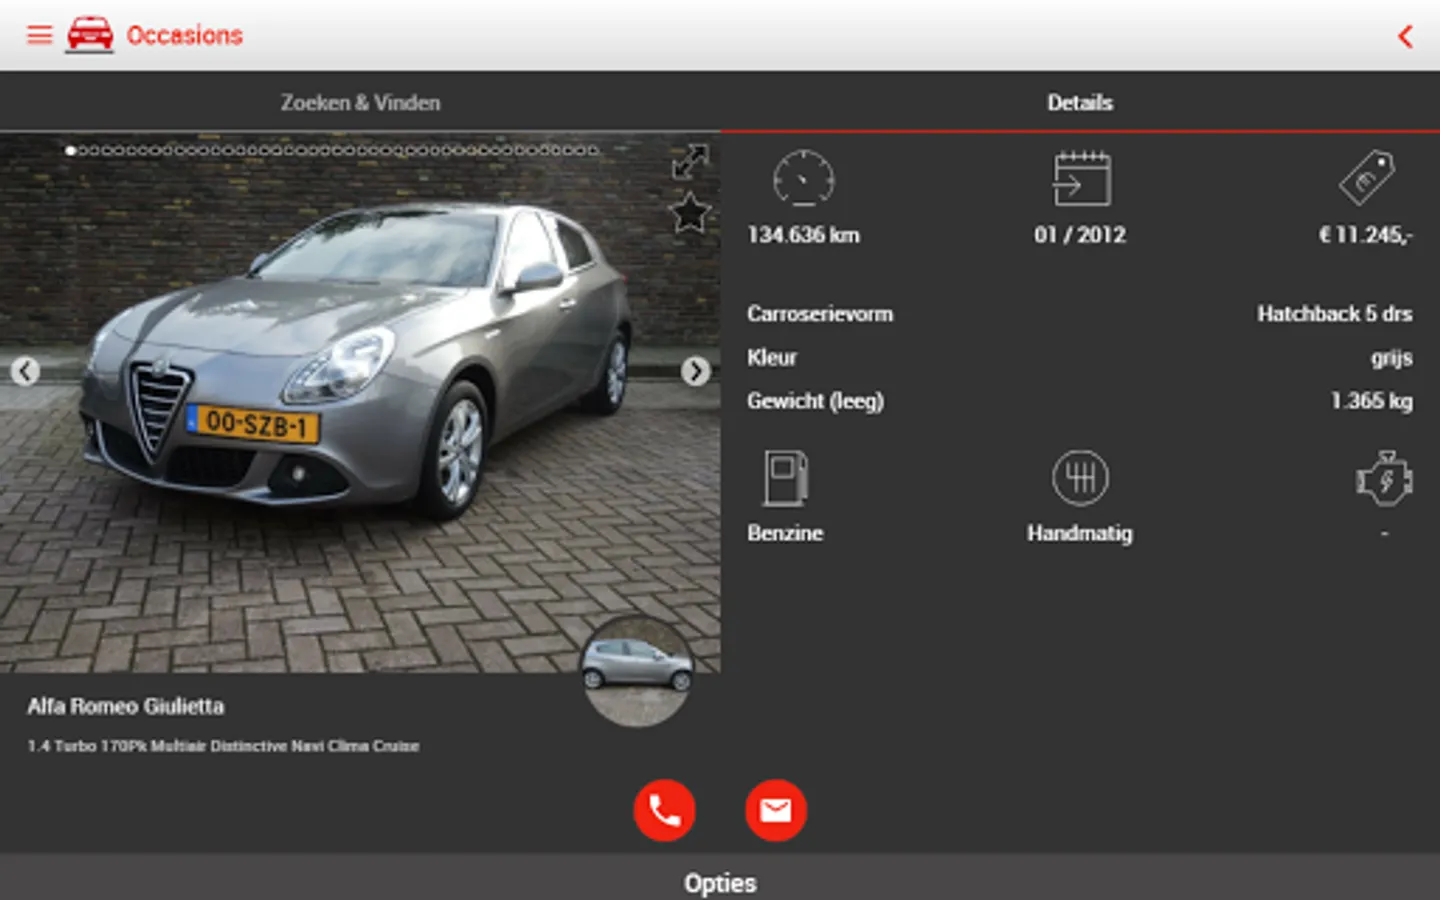Tap the red car Occasions logo
The image size is (1440, 900).
point(90,35)
